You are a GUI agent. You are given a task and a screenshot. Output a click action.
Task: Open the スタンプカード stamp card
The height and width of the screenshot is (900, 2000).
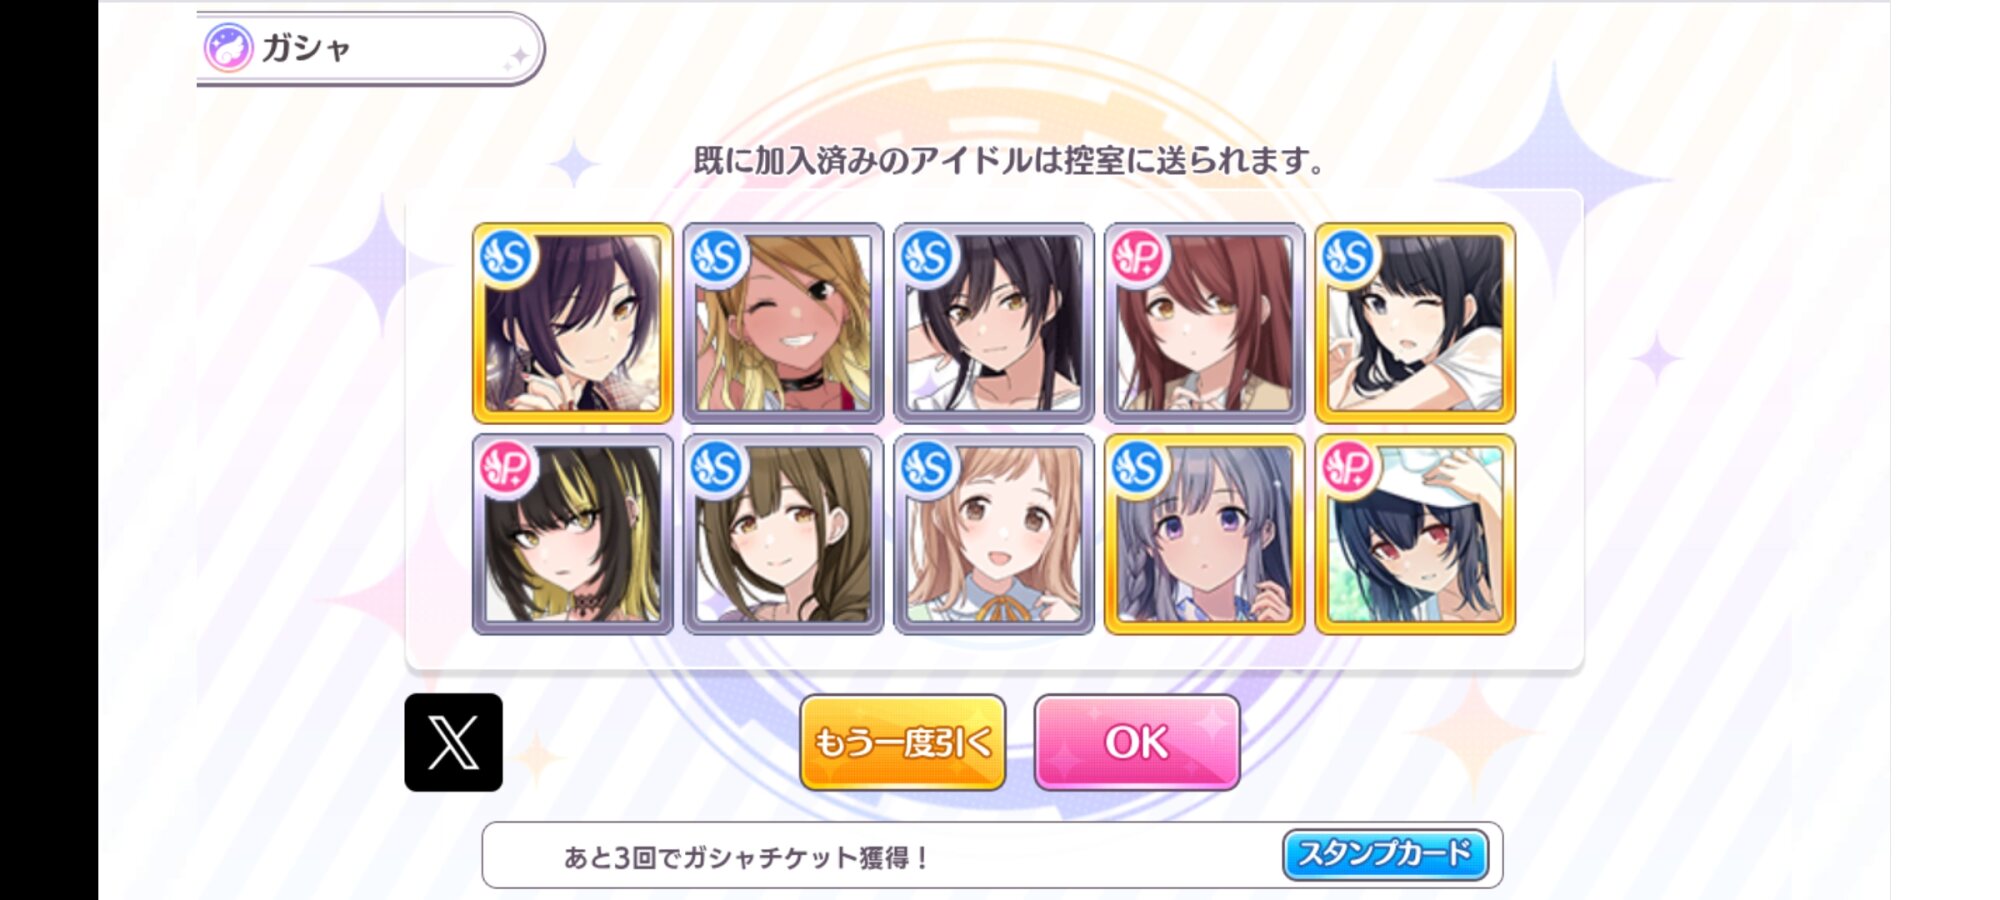pyautogui.click(x=1385, y=854)
